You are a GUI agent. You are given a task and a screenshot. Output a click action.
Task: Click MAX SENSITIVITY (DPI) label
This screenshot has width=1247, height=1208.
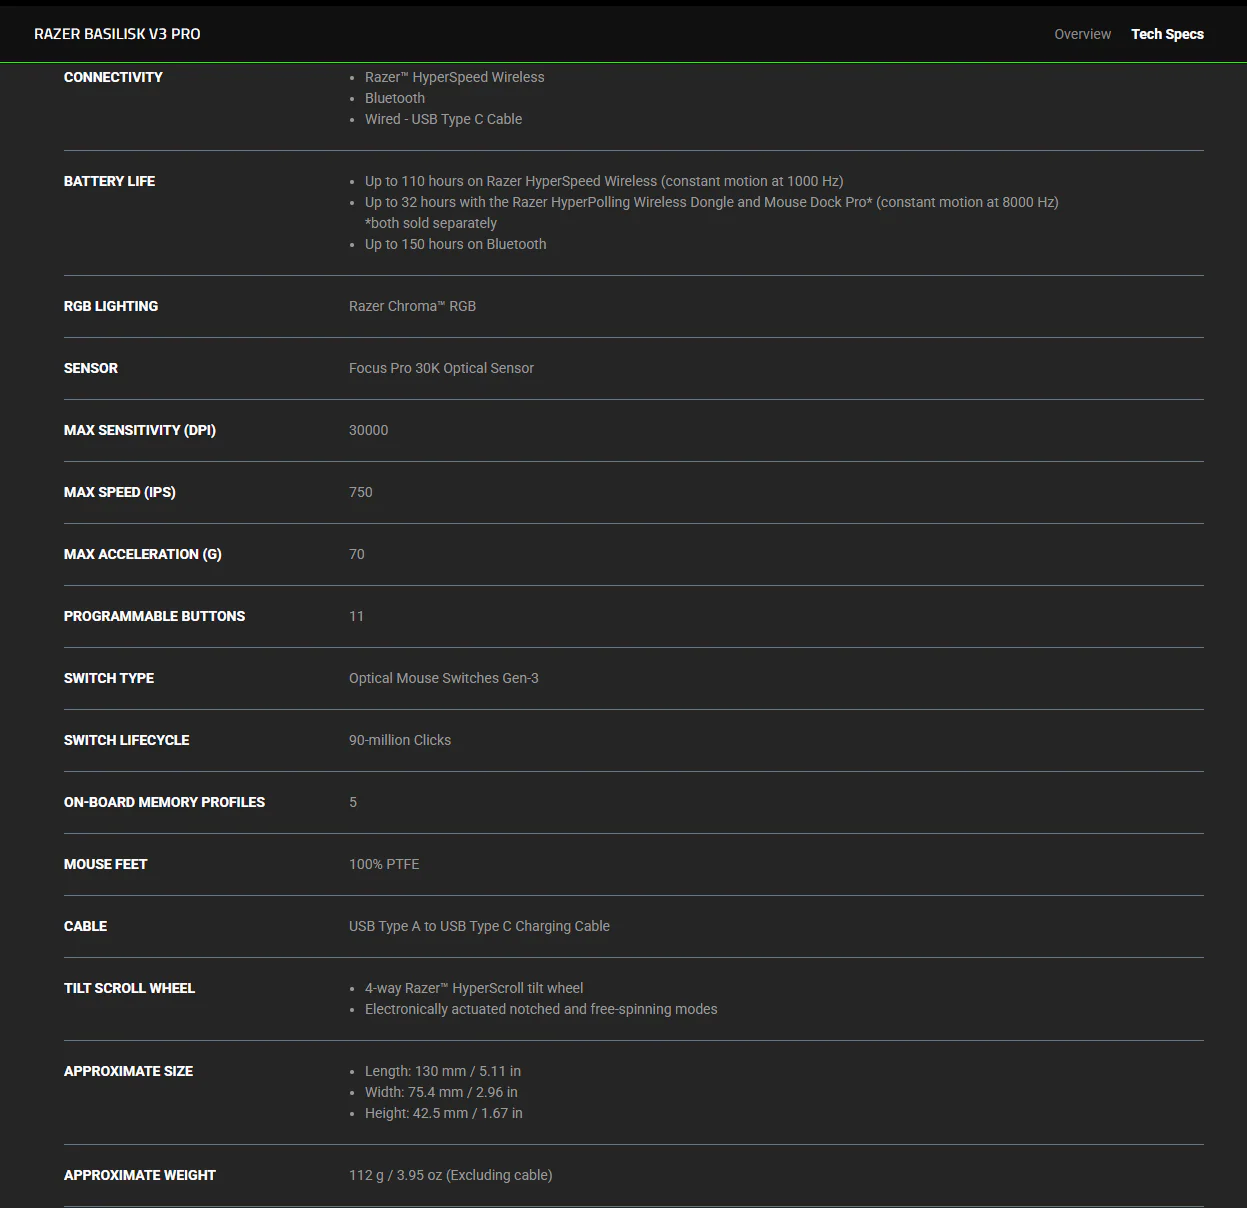[140, 430]
